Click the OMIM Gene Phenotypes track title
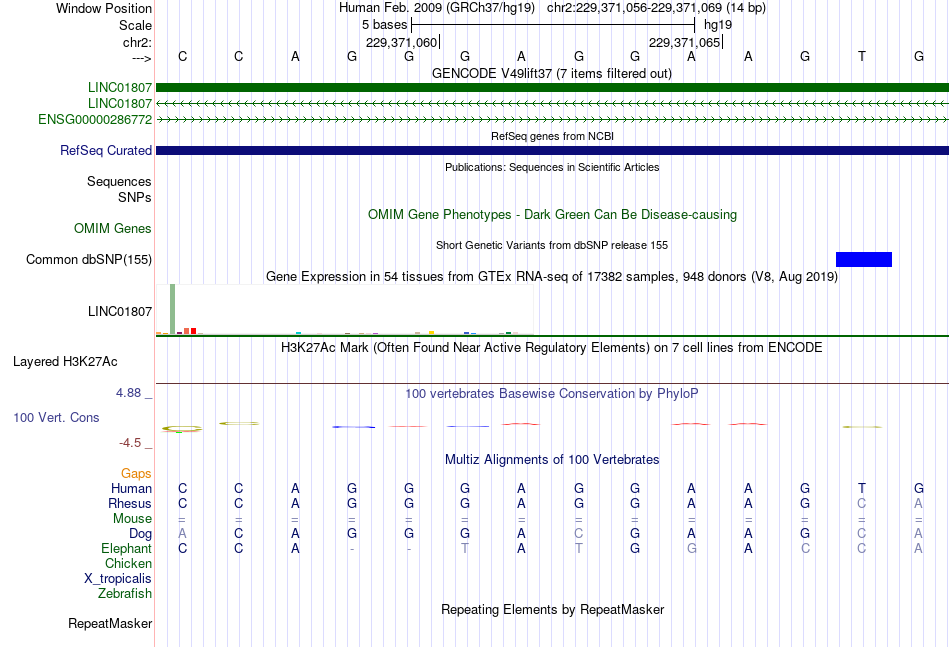The image size is (950, 647). pyautogui.click(x=552, y=214)
